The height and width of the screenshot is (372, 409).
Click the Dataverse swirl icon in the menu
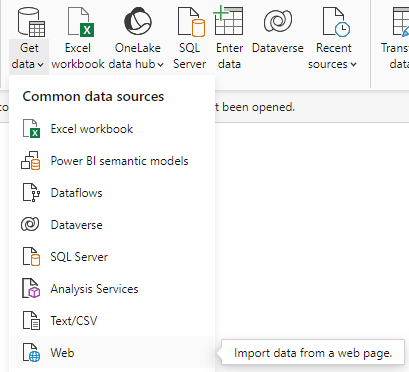pos(30,224)
